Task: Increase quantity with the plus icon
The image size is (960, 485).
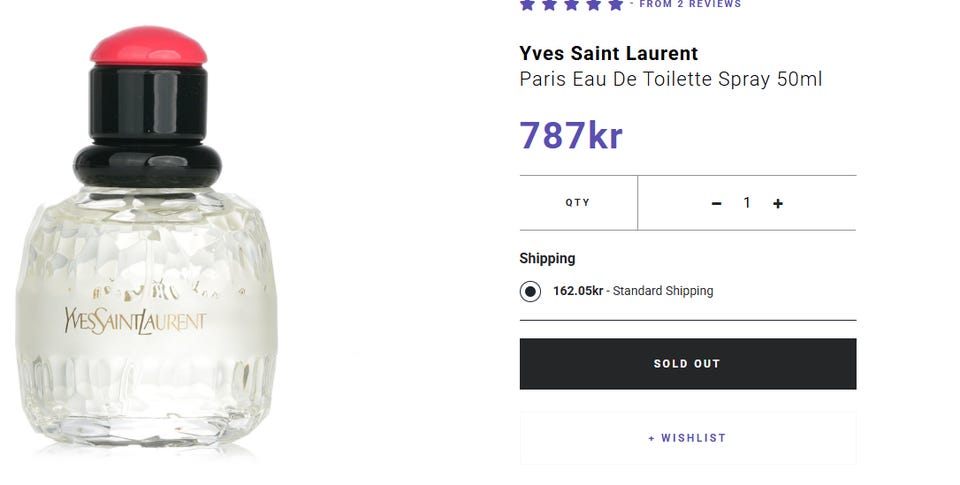Action: (778, 203)
